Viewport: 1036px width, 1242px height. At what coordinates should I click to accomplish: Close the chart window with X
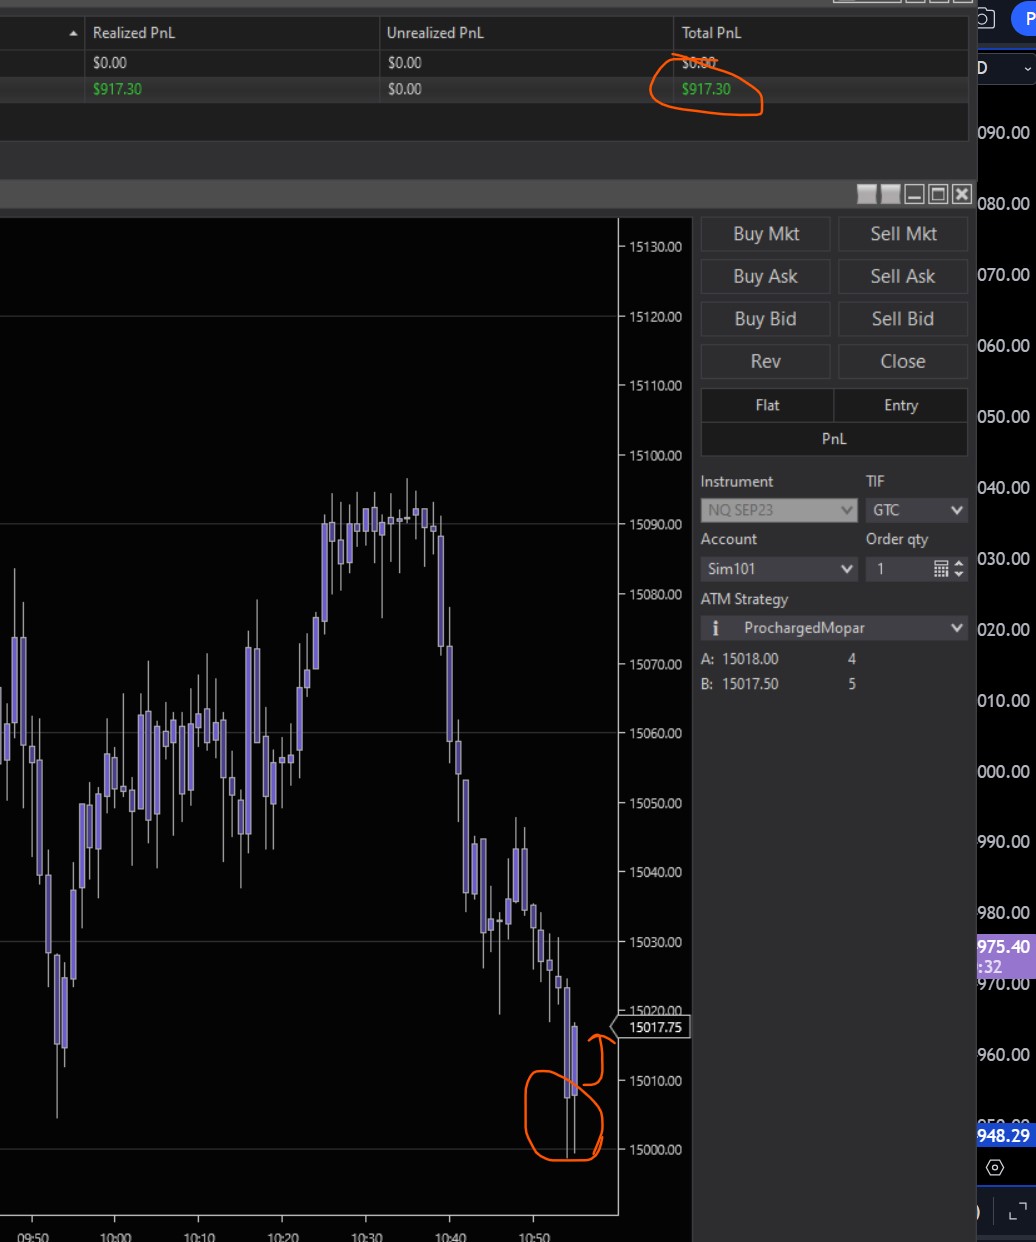961,194
